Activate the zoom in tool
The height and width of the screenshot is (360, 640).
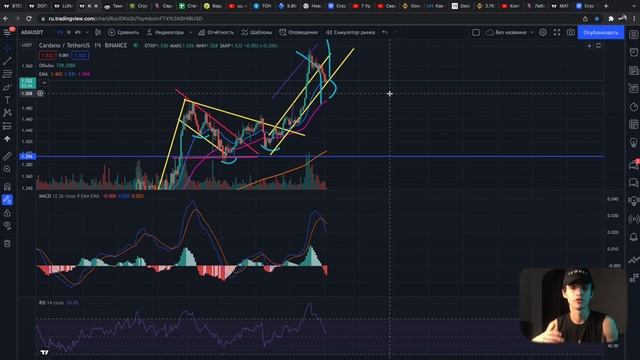7,169
